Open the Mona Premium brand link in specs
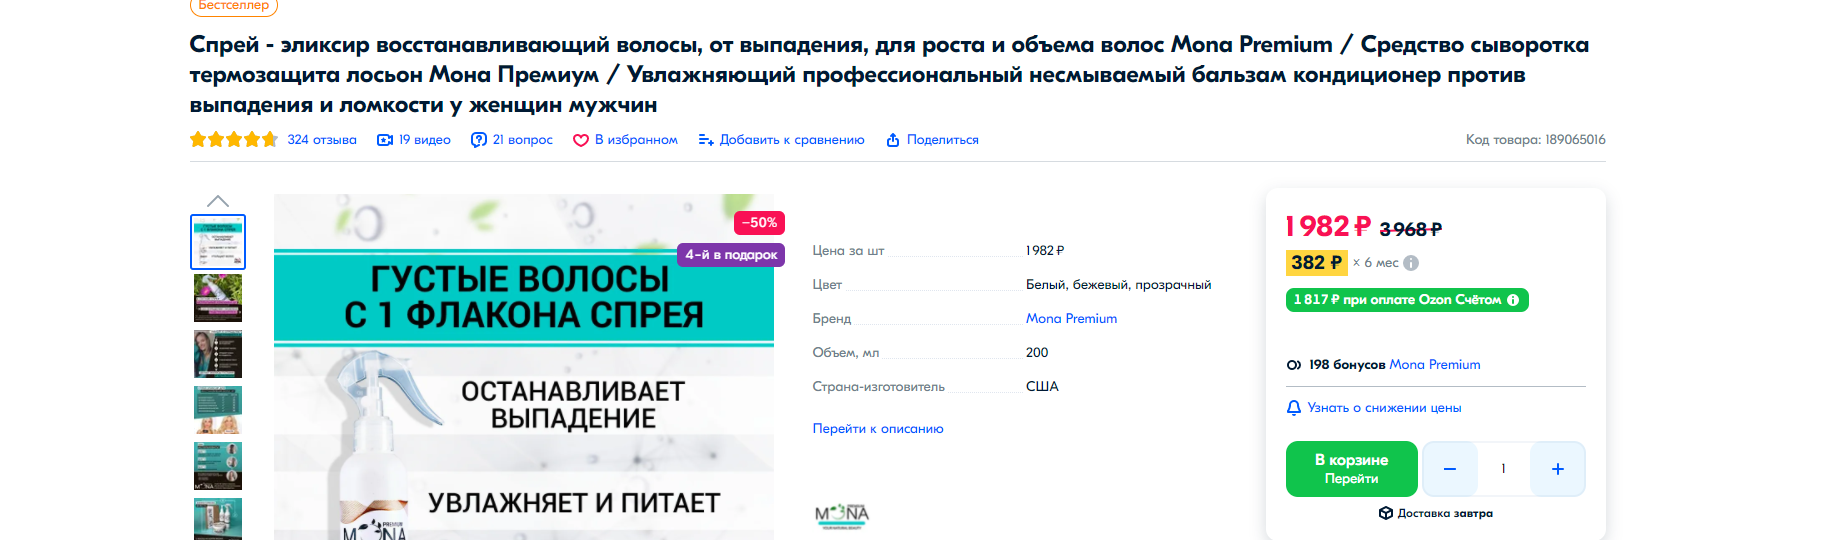Image resolution: width=1830 pixels, height=540 pixels. pyautogui.click(x=1071, y=319)
